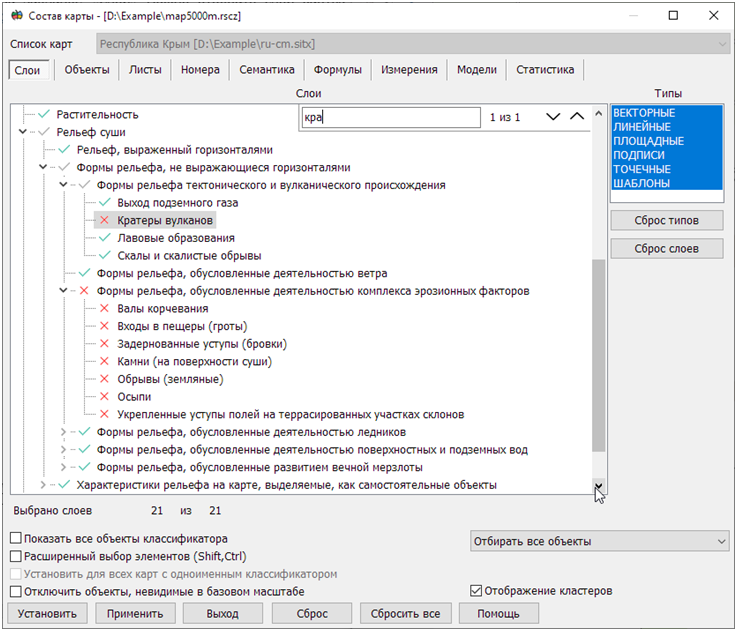Click the layer search input field

pos(390,117)
